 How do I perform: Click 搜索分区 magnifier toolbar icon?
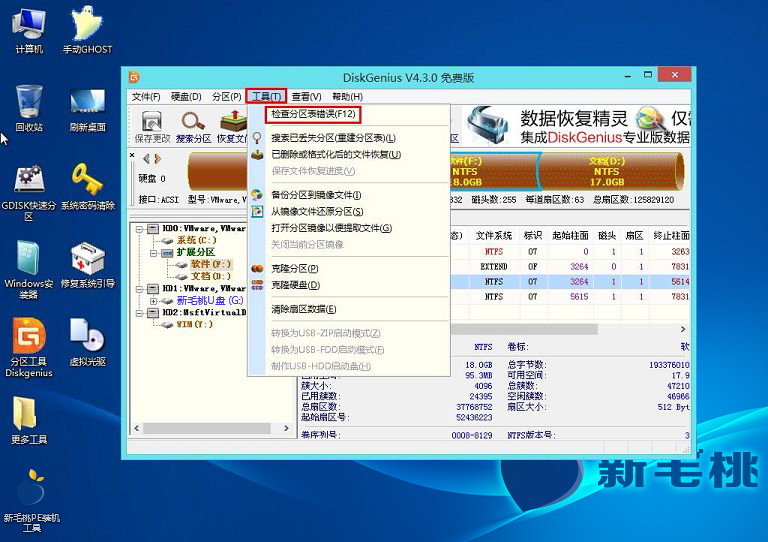193,127
